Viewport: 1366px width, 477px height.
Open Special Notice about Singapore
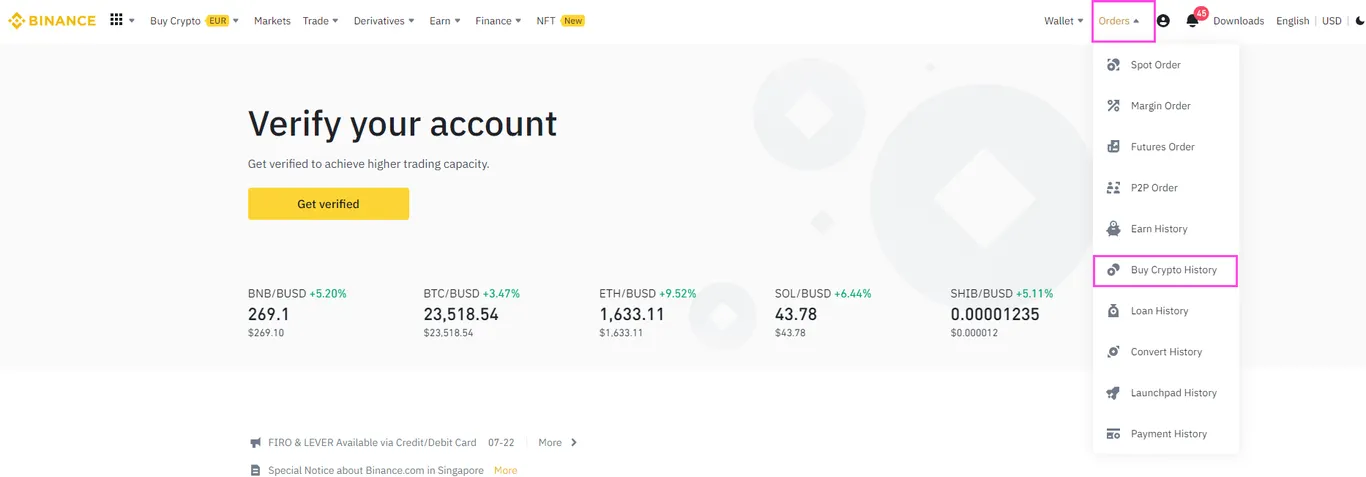pyautogui.click(x=376, y=470)
